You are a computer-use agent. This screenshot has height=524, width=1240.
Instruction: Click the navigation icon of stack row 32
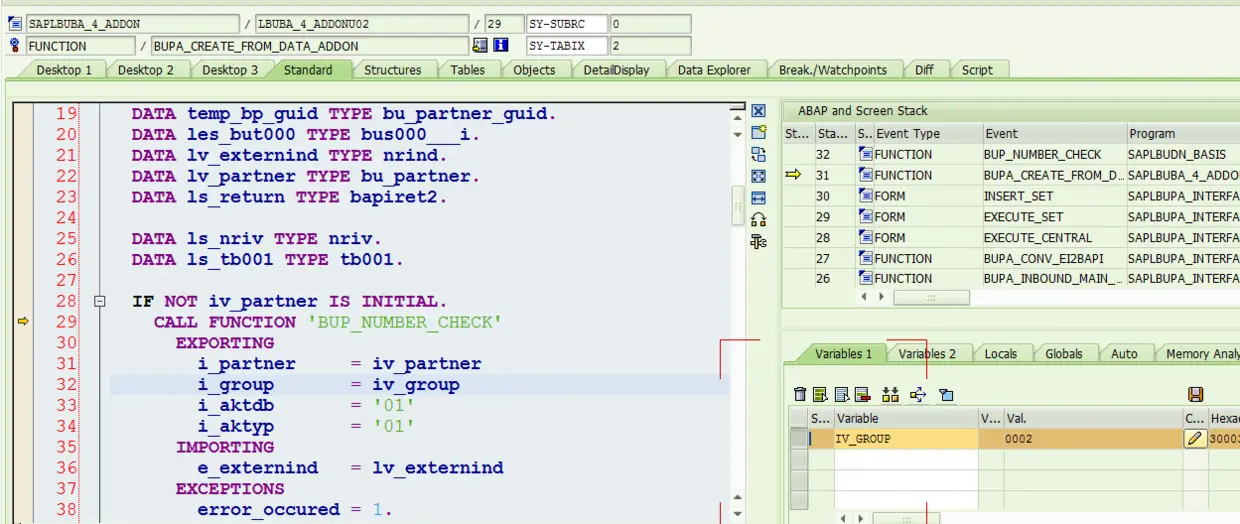tap(865, 154)
